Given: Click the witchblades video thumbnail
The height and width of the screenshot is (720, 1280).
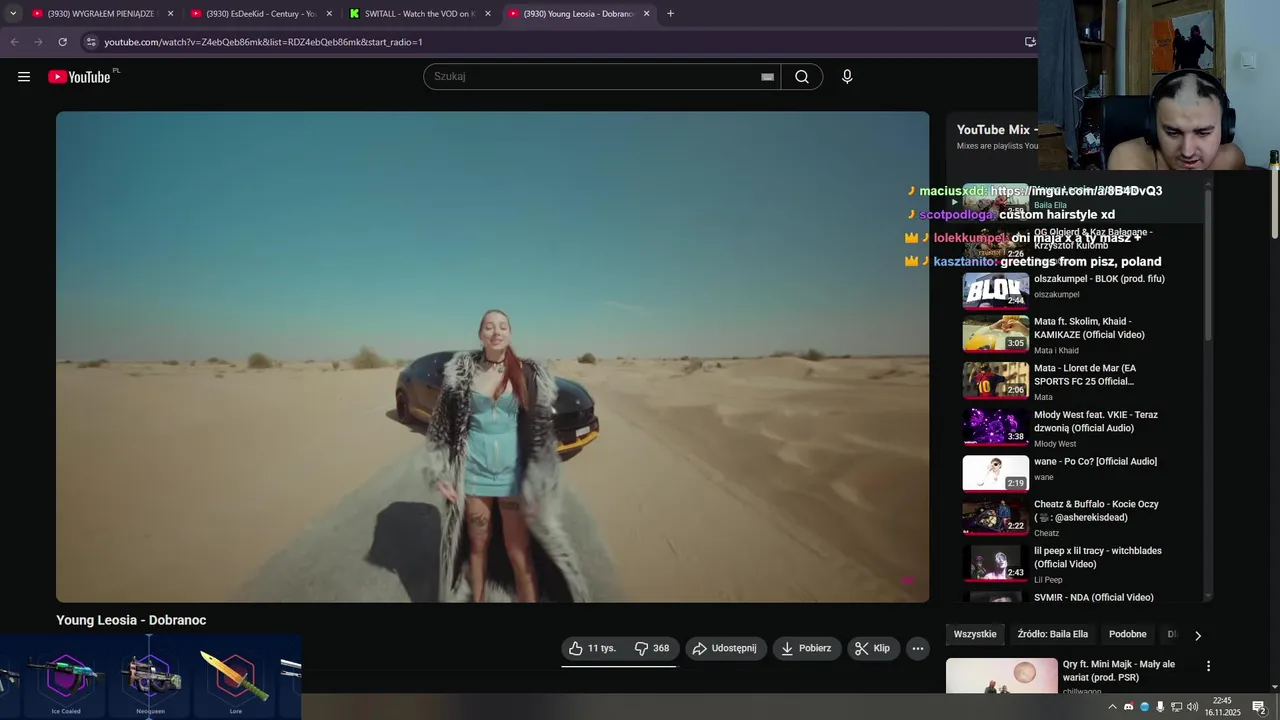Looking at the screenshot, I should pyautogui.click(x=995, y=563).
